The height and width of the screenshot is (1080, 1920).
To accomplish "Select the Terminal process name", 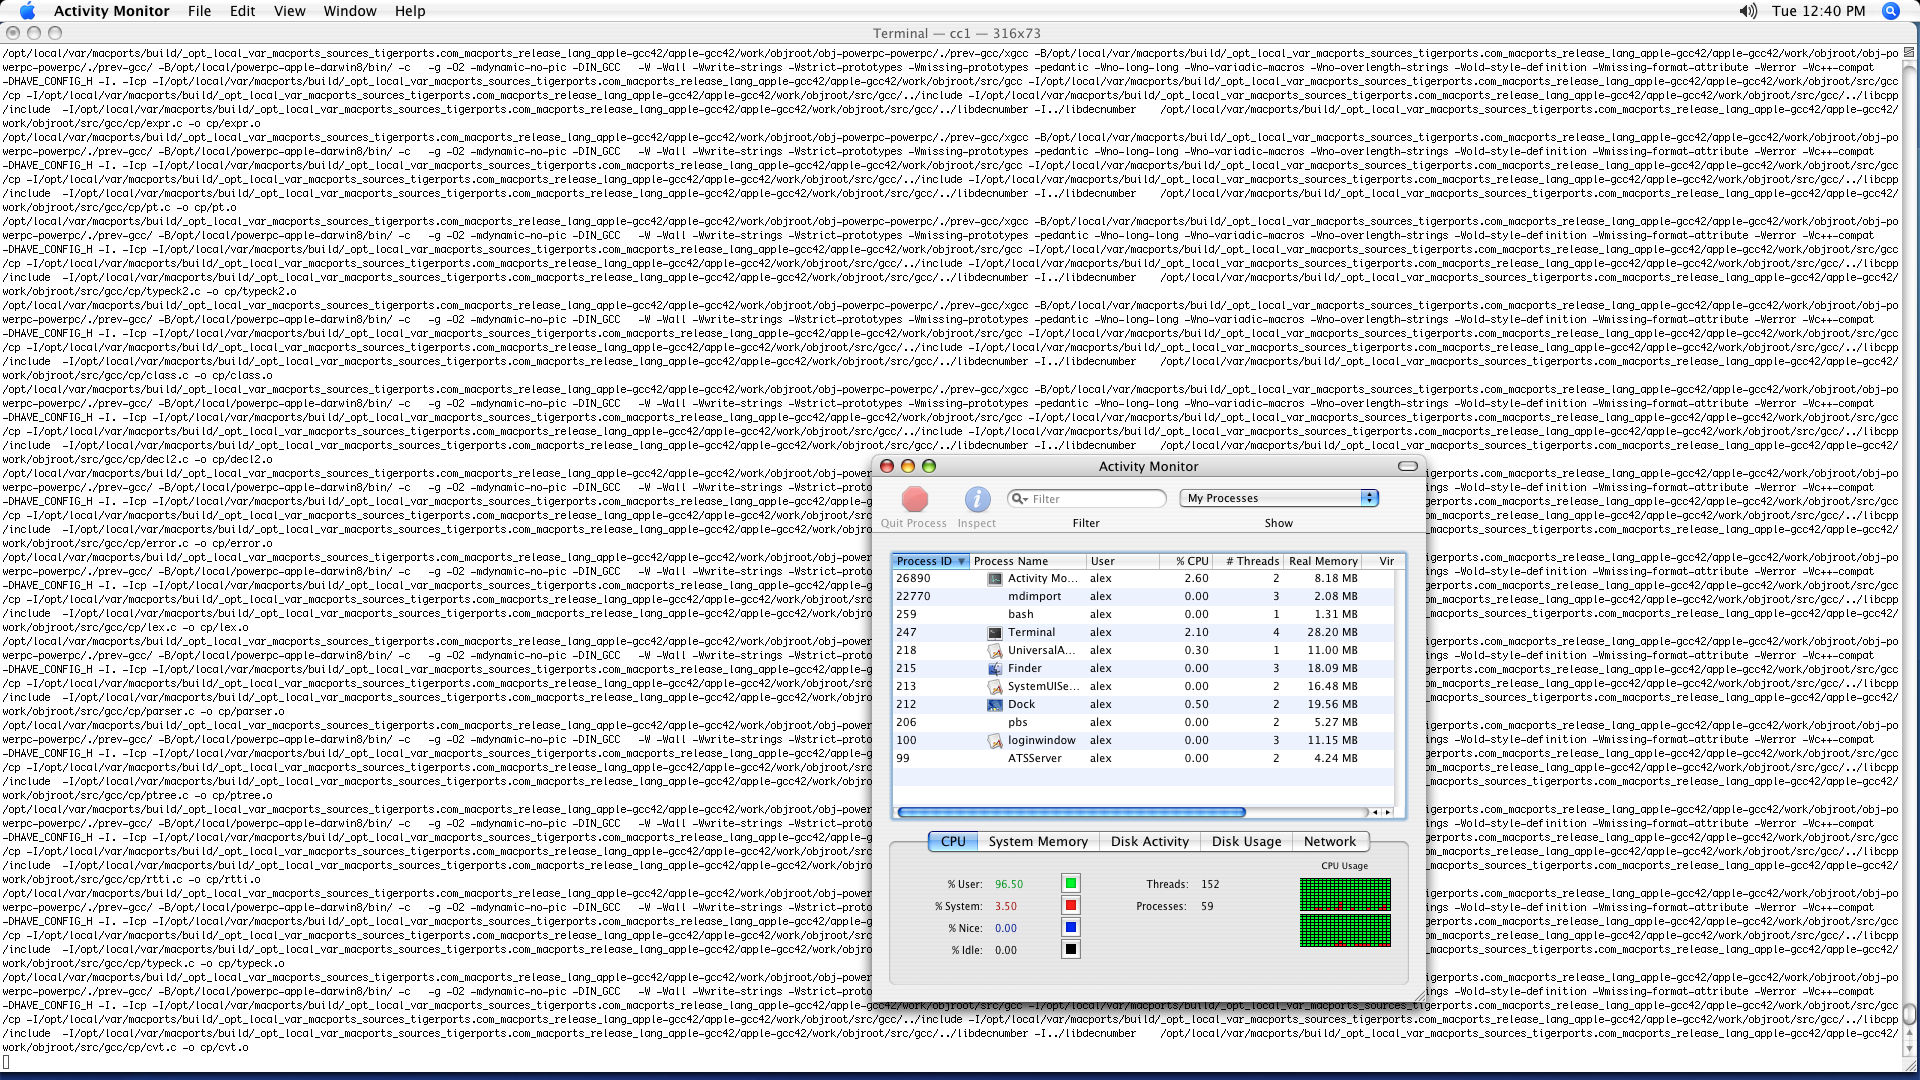I will (1031, 633).
